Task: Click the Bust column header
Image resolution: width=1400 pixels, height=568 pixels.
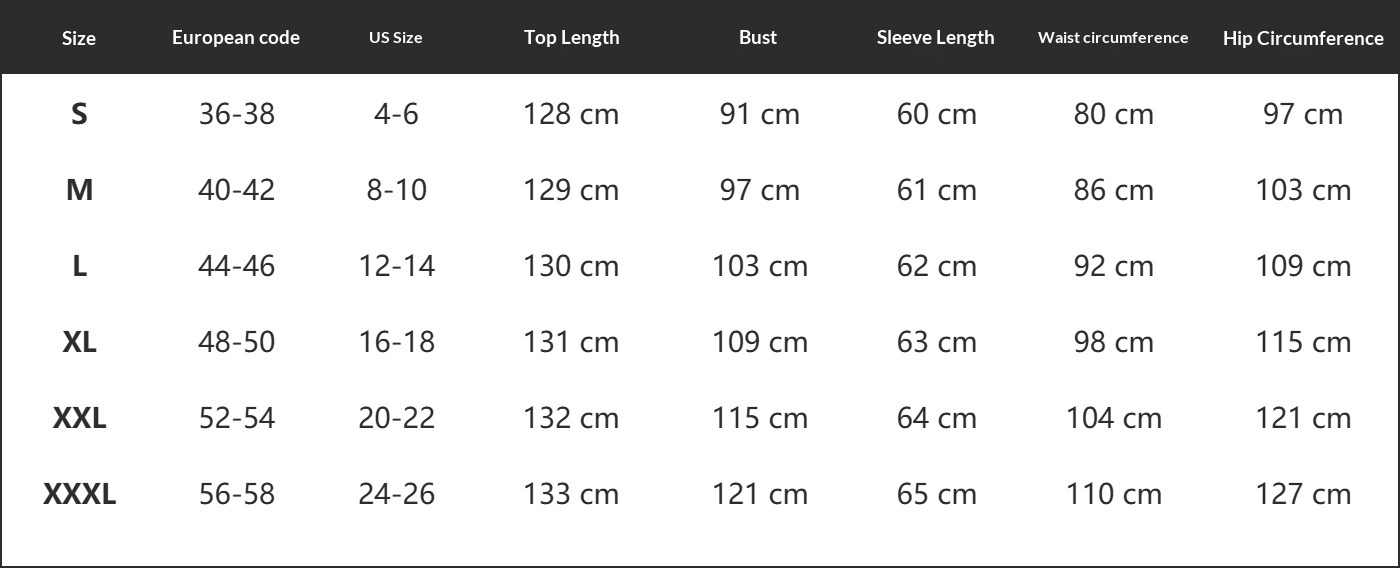Action: point(758,38)
